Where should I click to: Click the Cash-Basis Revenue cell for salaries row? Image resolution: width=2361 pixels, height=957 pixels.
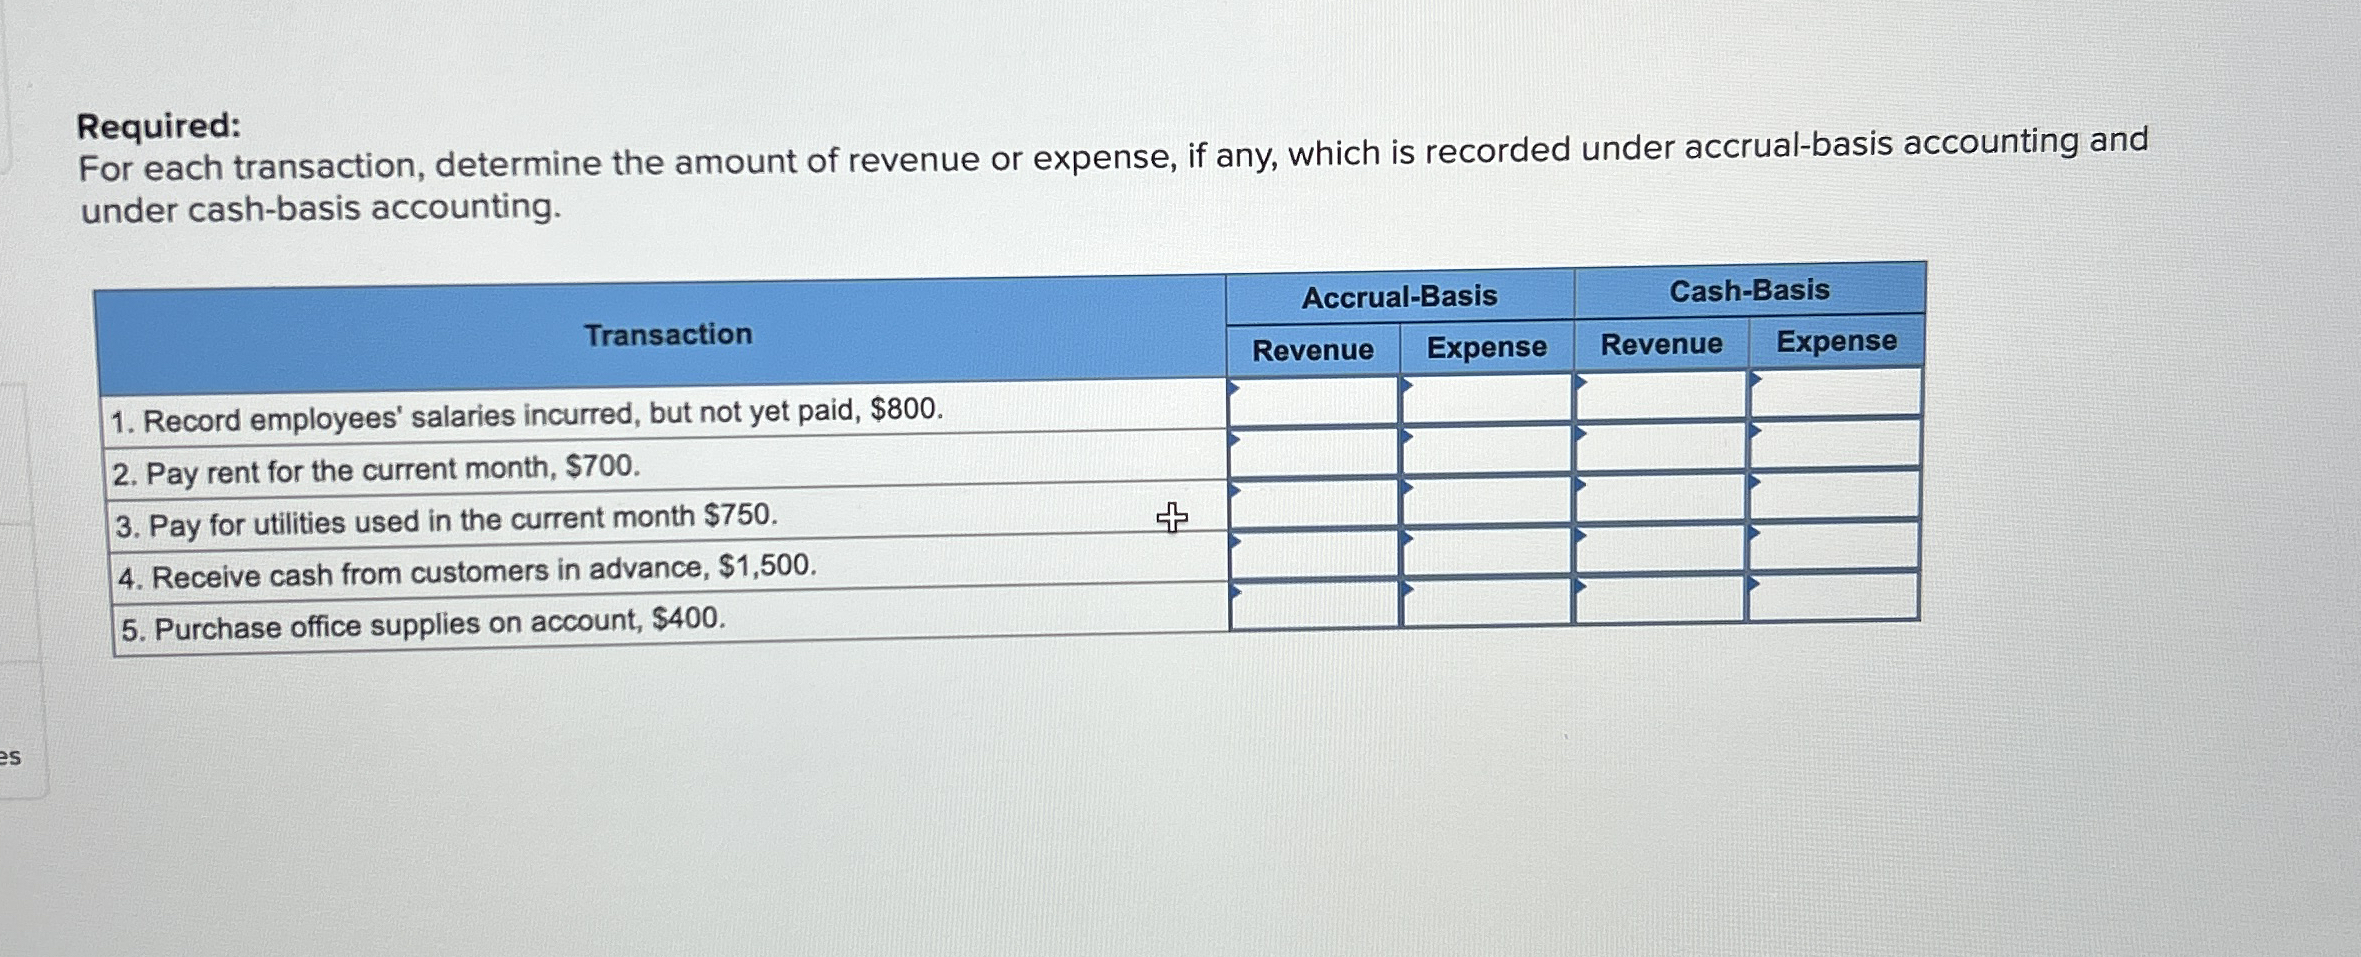point(1660,400)
